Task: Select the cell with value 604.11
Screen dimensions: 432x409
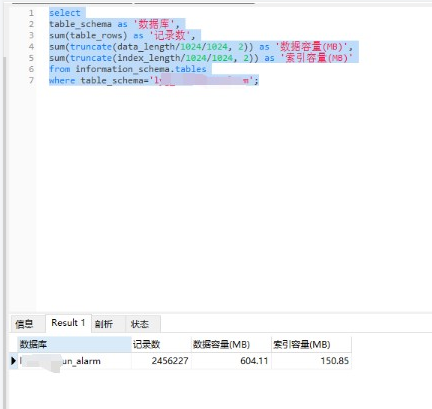Action: pos(231,361)
